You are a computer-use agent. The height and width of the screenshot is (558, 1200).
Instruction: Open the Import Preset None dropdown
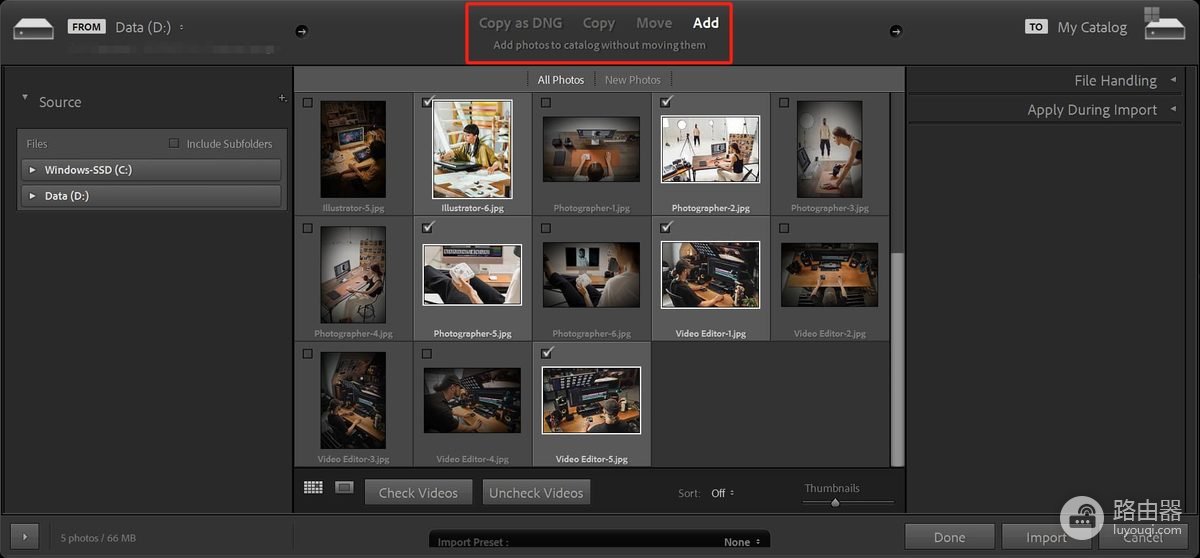[741, 542]
